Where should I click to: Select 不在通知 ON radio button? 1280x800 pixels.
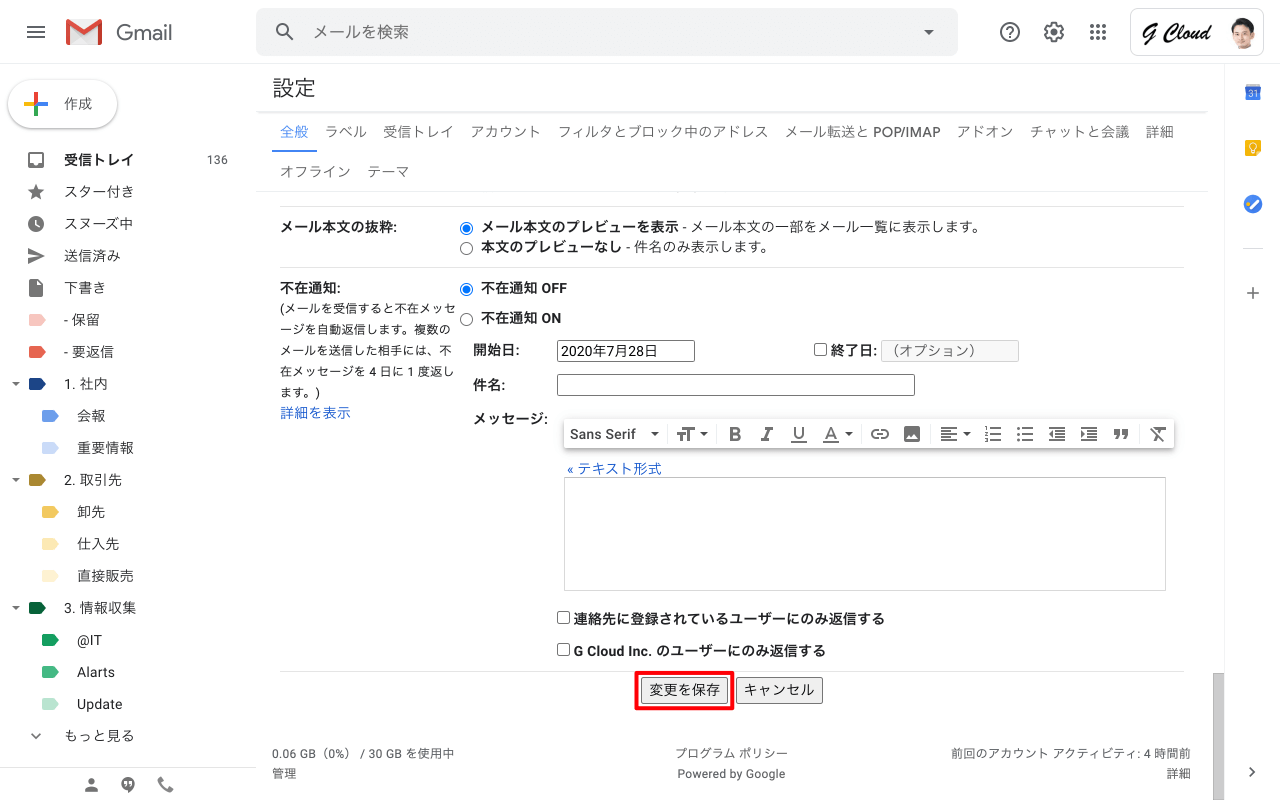[x=466, y=320]
